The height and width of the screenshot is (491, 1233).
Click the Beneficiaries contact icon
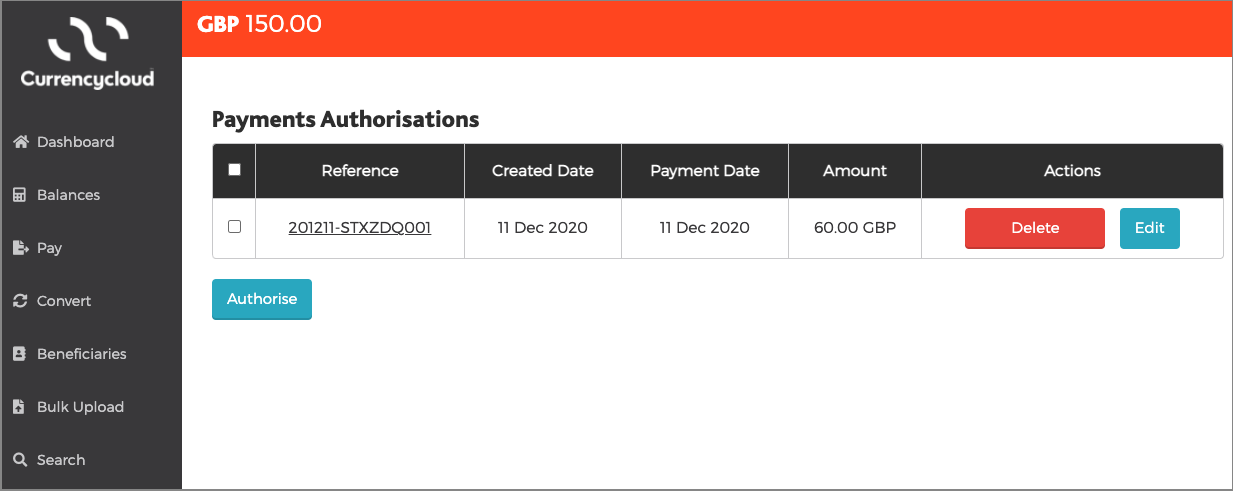19,354
